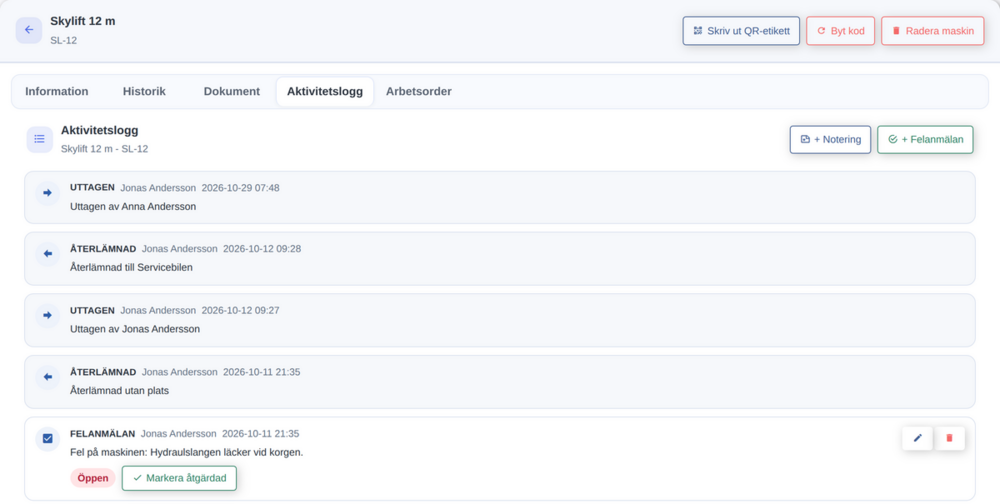
Task: Click timestamp 2026-10-29 07:48
Action: coord(240,188)
